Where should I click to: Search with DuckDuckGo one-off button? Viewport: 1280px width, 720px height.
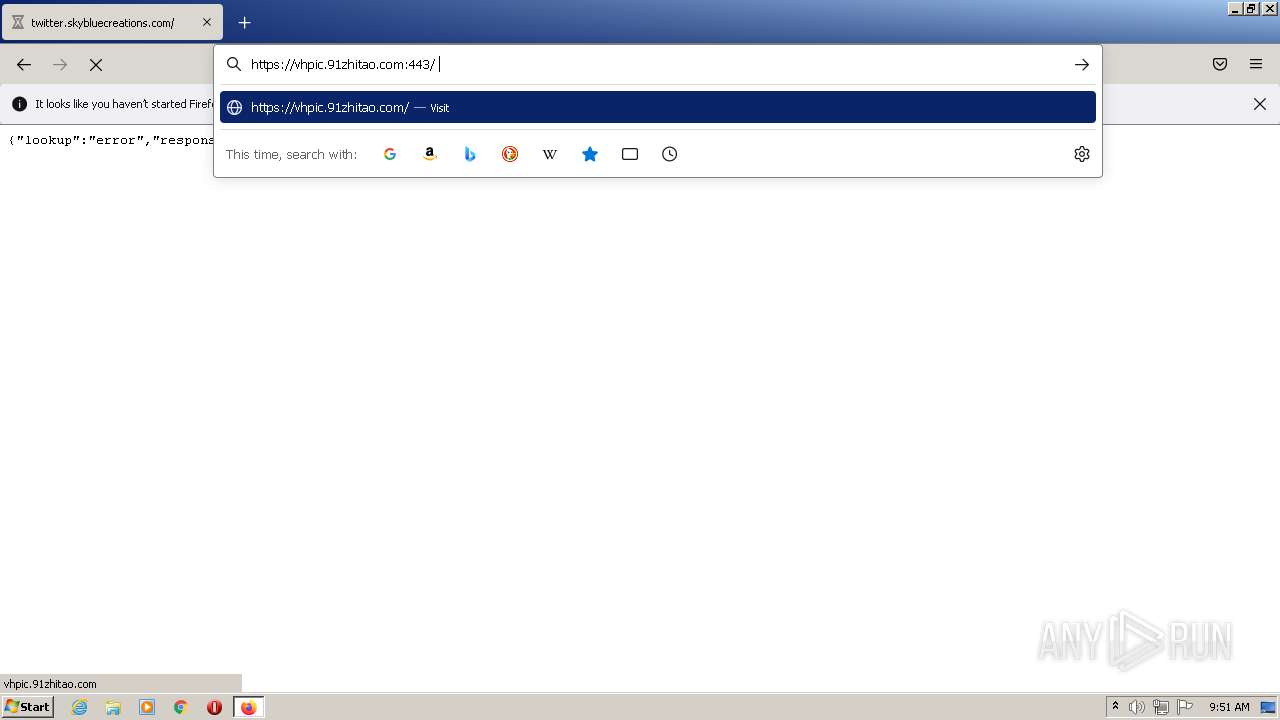[510, 154]
